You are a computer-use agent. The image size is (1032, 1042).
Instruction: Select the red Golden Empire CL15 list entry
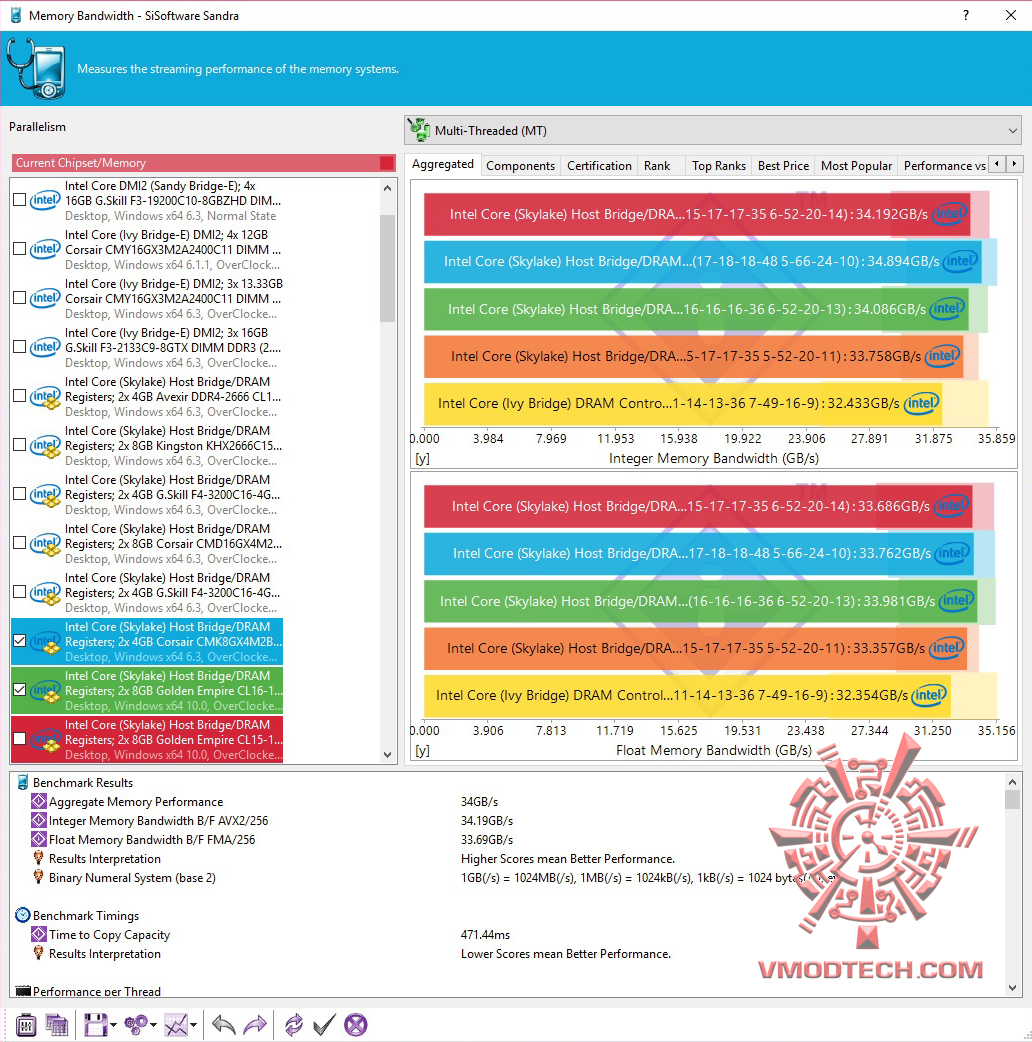point(147,740)
